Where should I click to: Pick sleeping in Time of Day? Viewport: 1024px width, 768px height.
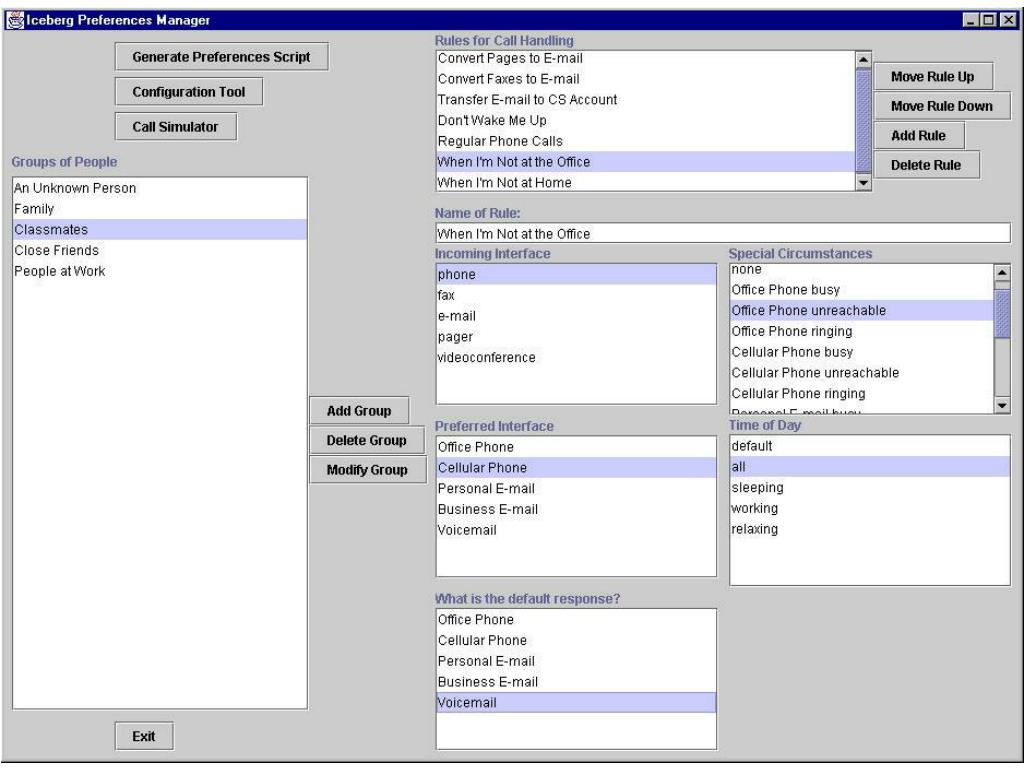(757, 487)
